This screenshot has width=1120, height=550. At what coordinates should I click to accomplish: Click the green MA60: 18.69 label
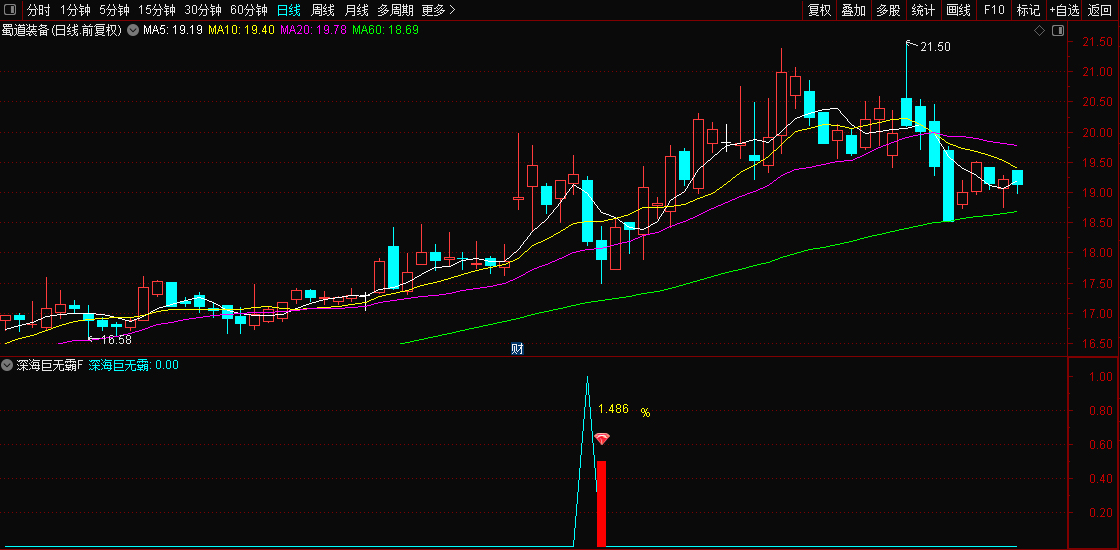coord(386,30)
